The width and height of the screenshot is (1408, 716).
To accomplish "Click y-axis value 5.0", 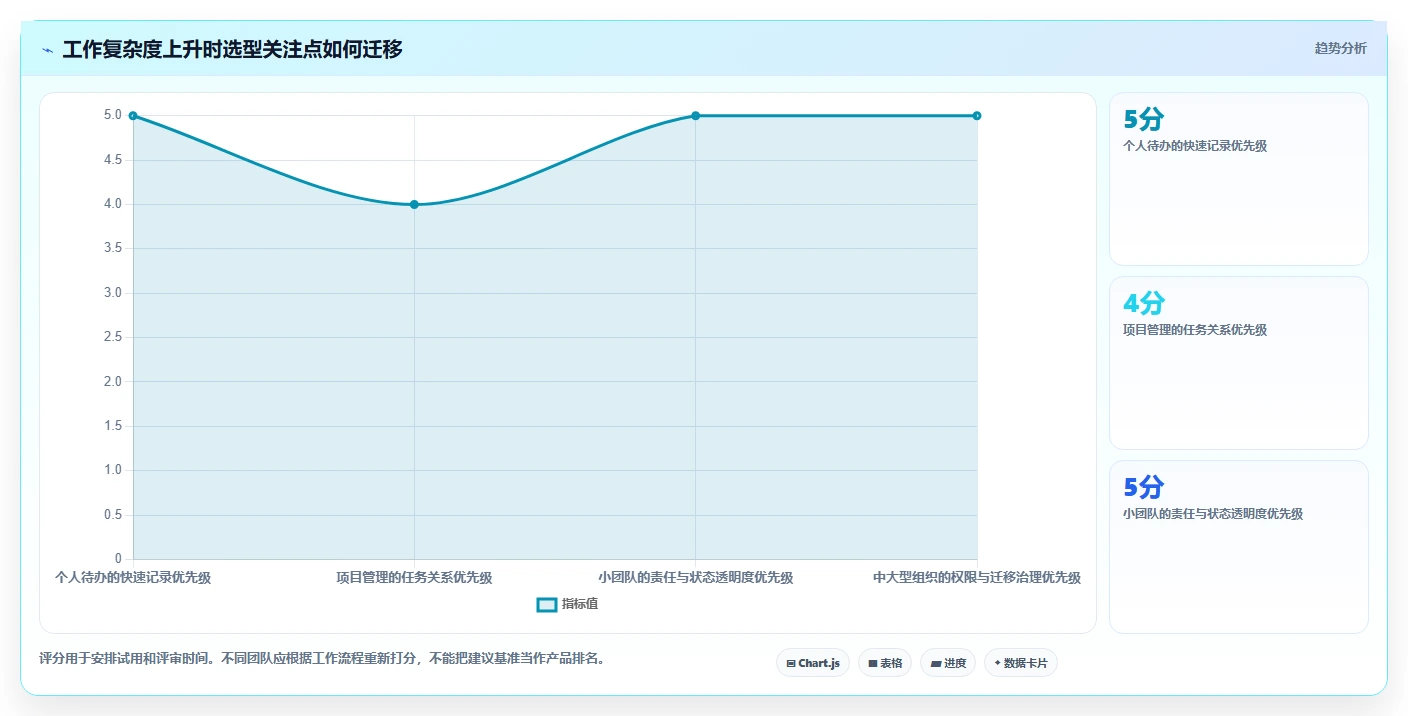I will pos(112,115).
